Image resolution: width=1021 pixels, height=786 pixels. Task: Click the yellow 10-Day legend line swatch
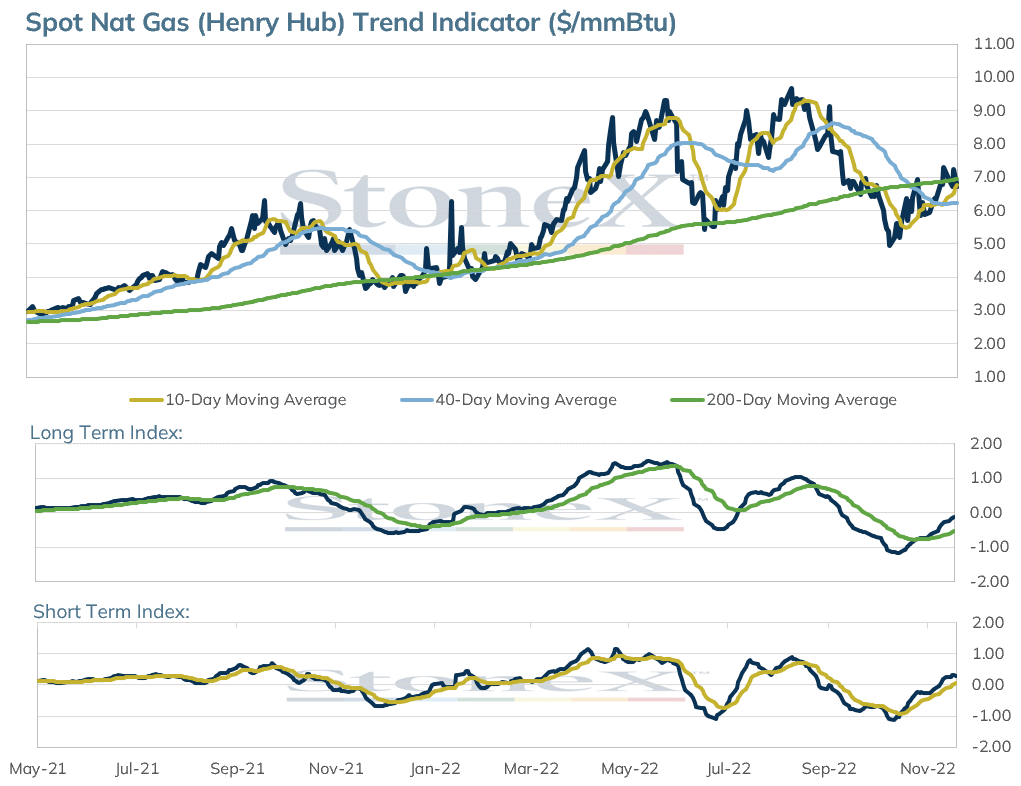pos(146,400)
